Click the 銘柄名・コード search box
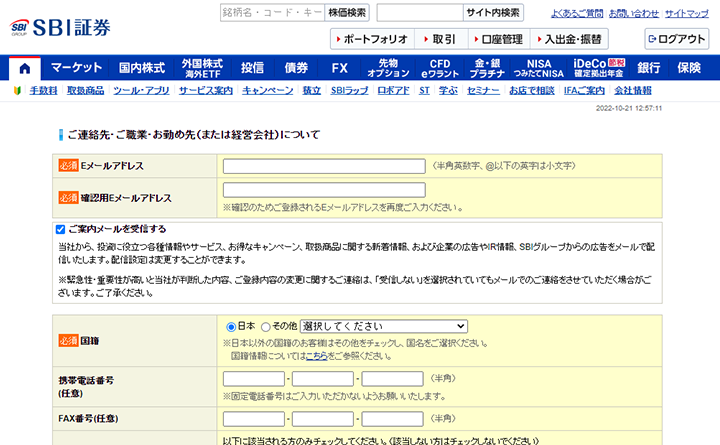720x445 pixels. coord(271,13)
